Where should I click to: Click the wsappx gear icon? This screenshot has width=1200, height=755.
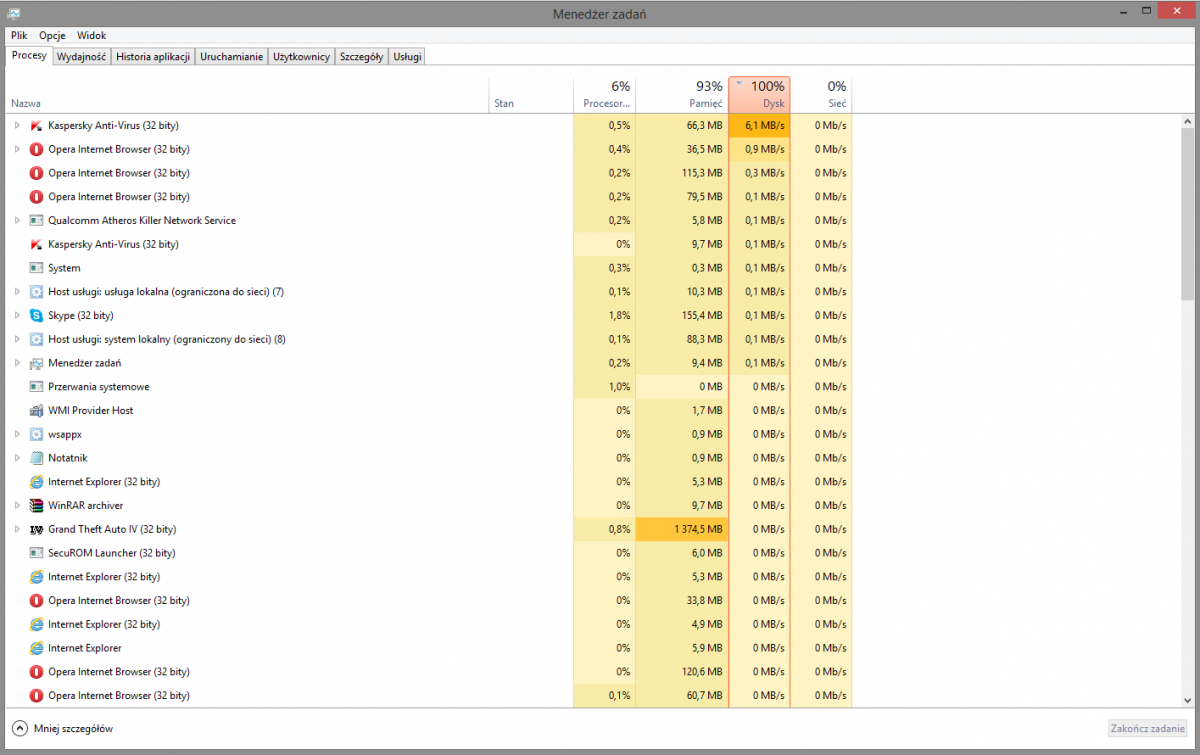pos(36,434)
